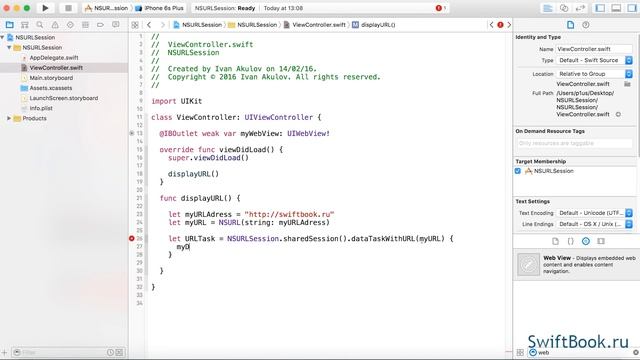This screenshot has width=640, height=360.
Task: Open the related items grid menu
Action: 135,25
